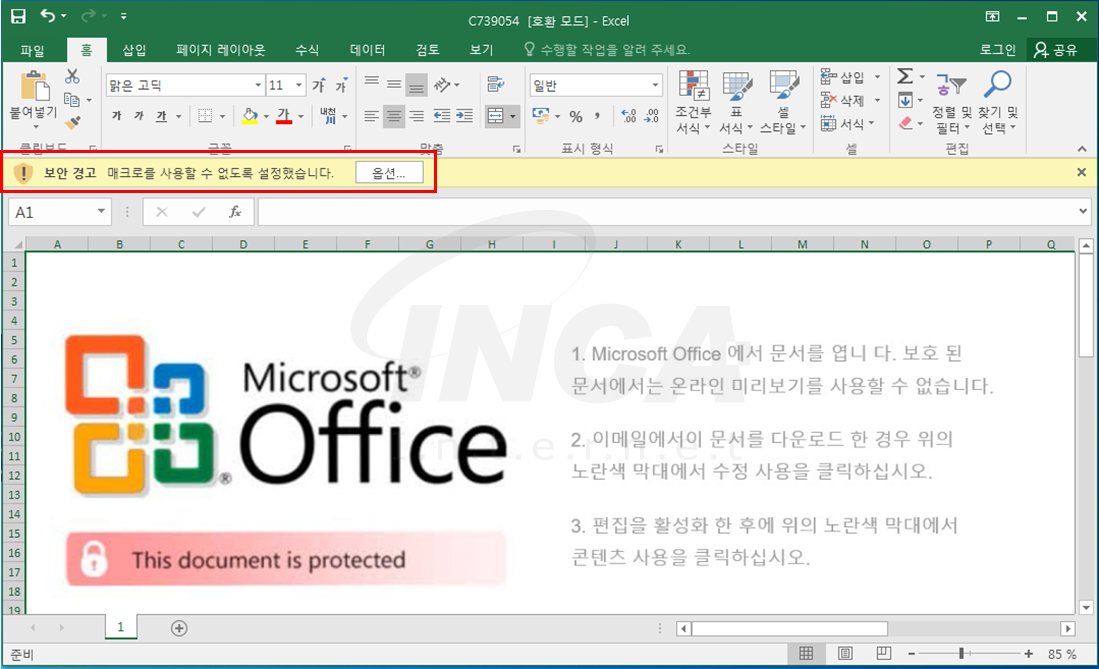Decrease the indent

click(x=442, y=116)
